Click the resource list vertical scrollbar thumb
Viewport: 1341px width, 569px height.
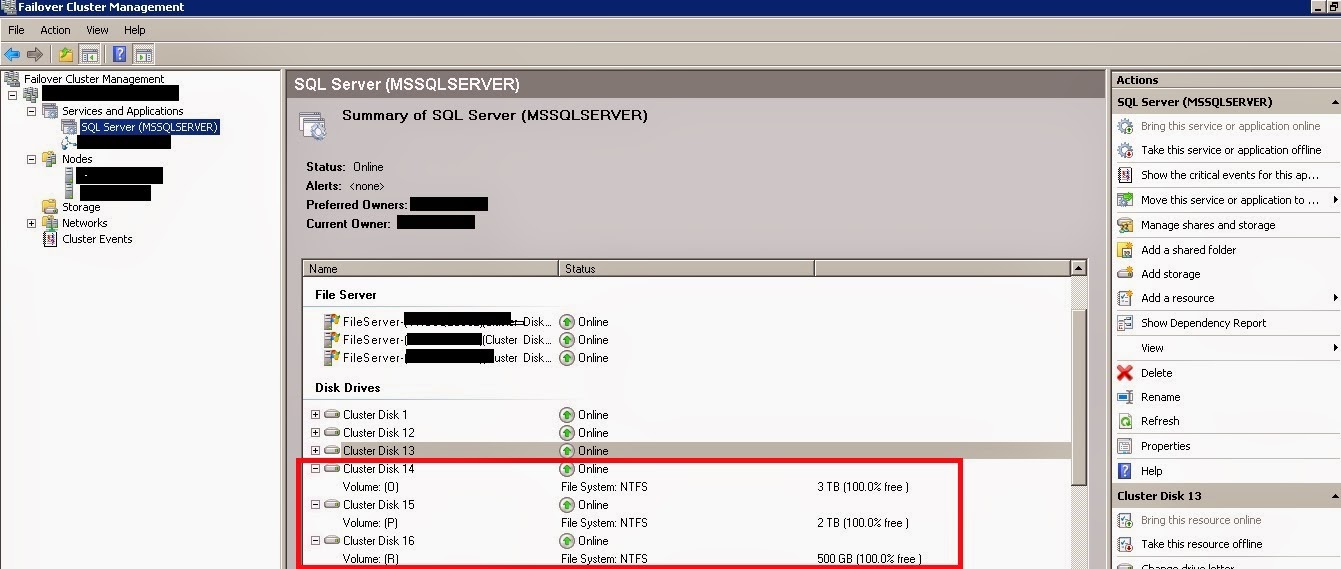coord(1078,398)
